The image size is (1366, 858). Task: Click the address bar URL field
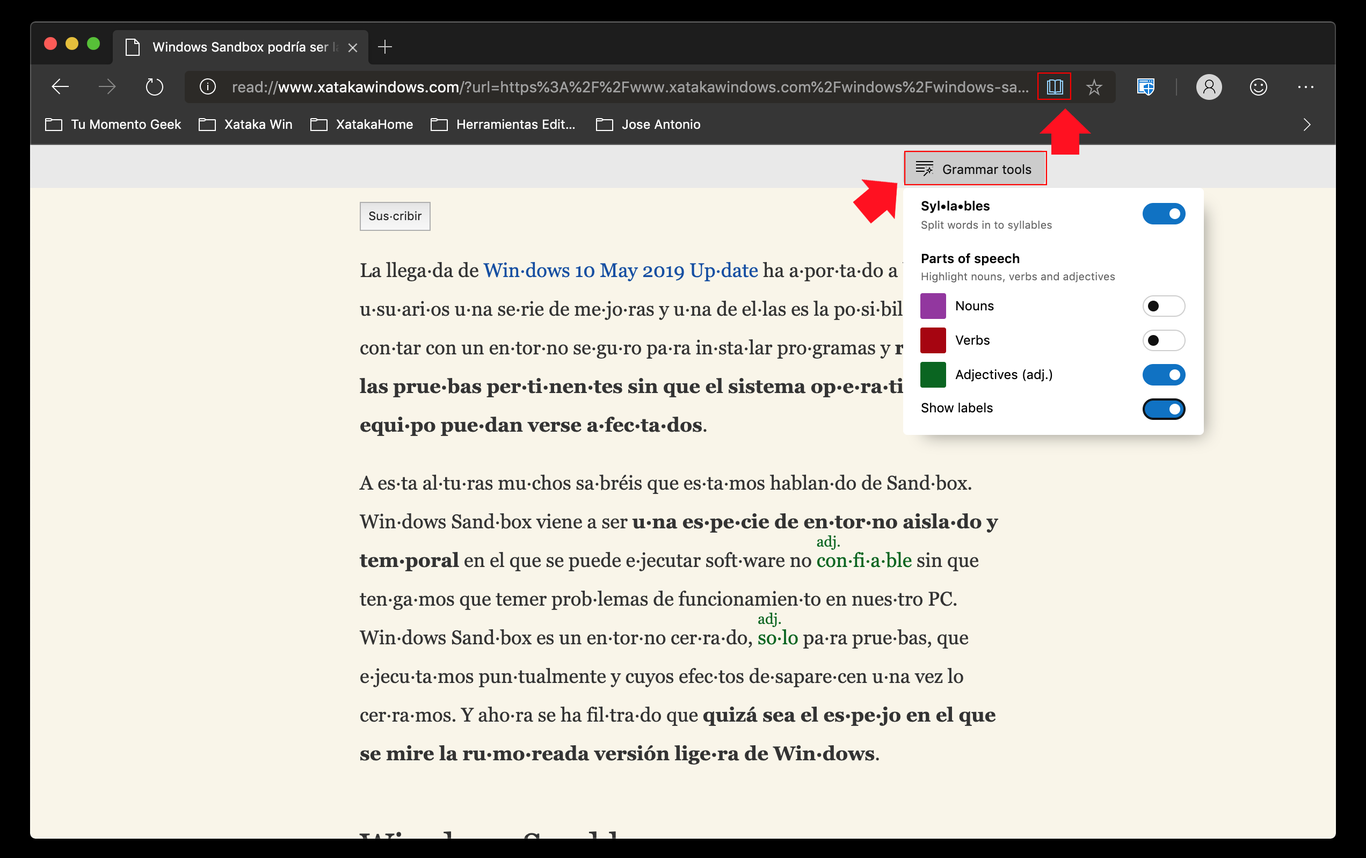click(630, 87)
